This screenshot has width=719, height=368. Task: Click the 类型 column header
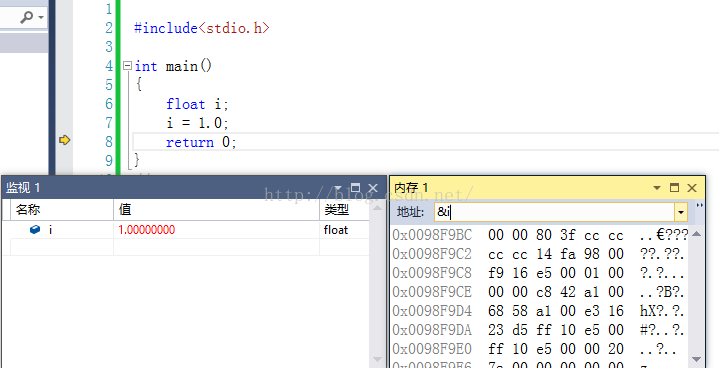(344, 210)
